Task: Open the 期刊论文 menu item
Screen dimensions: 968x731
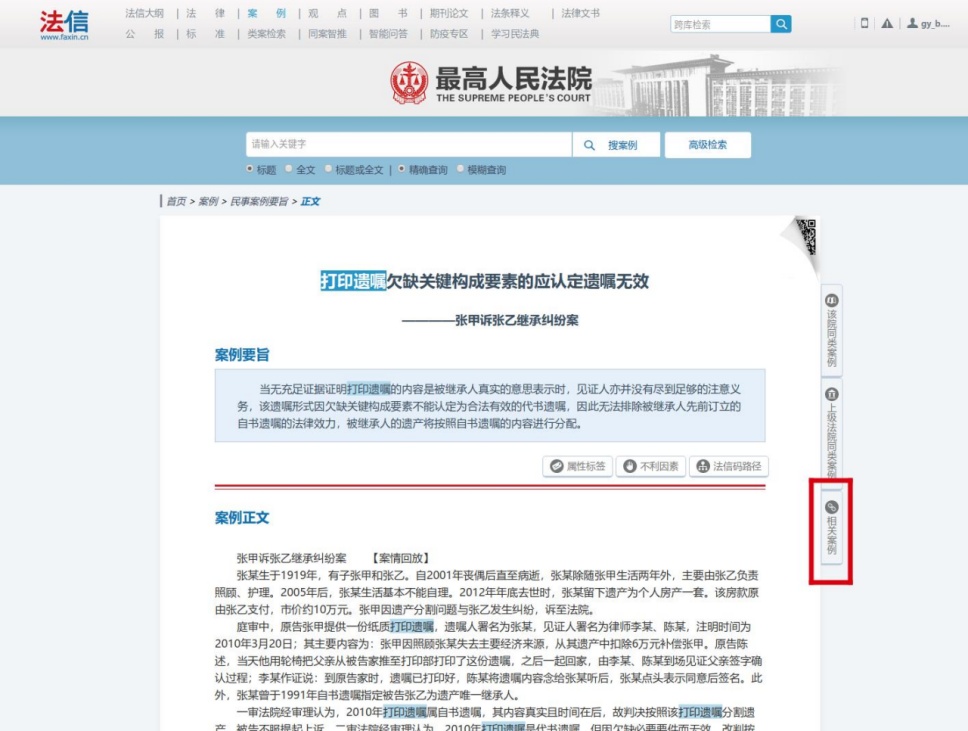Action: coord(449,13)
